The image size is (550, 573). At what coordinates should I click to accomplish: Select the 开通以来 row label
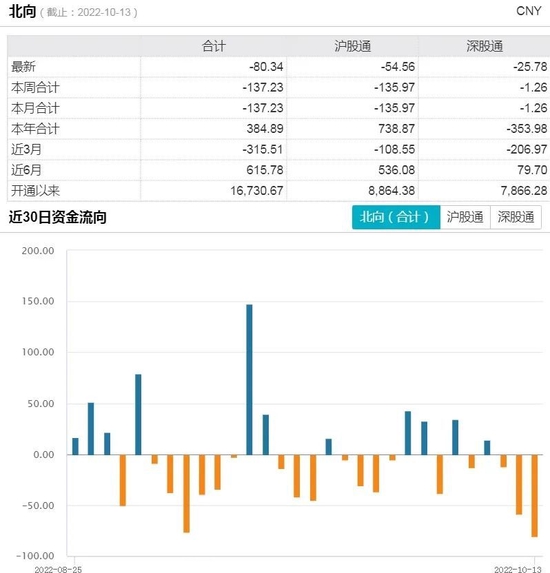pos(35,191)
